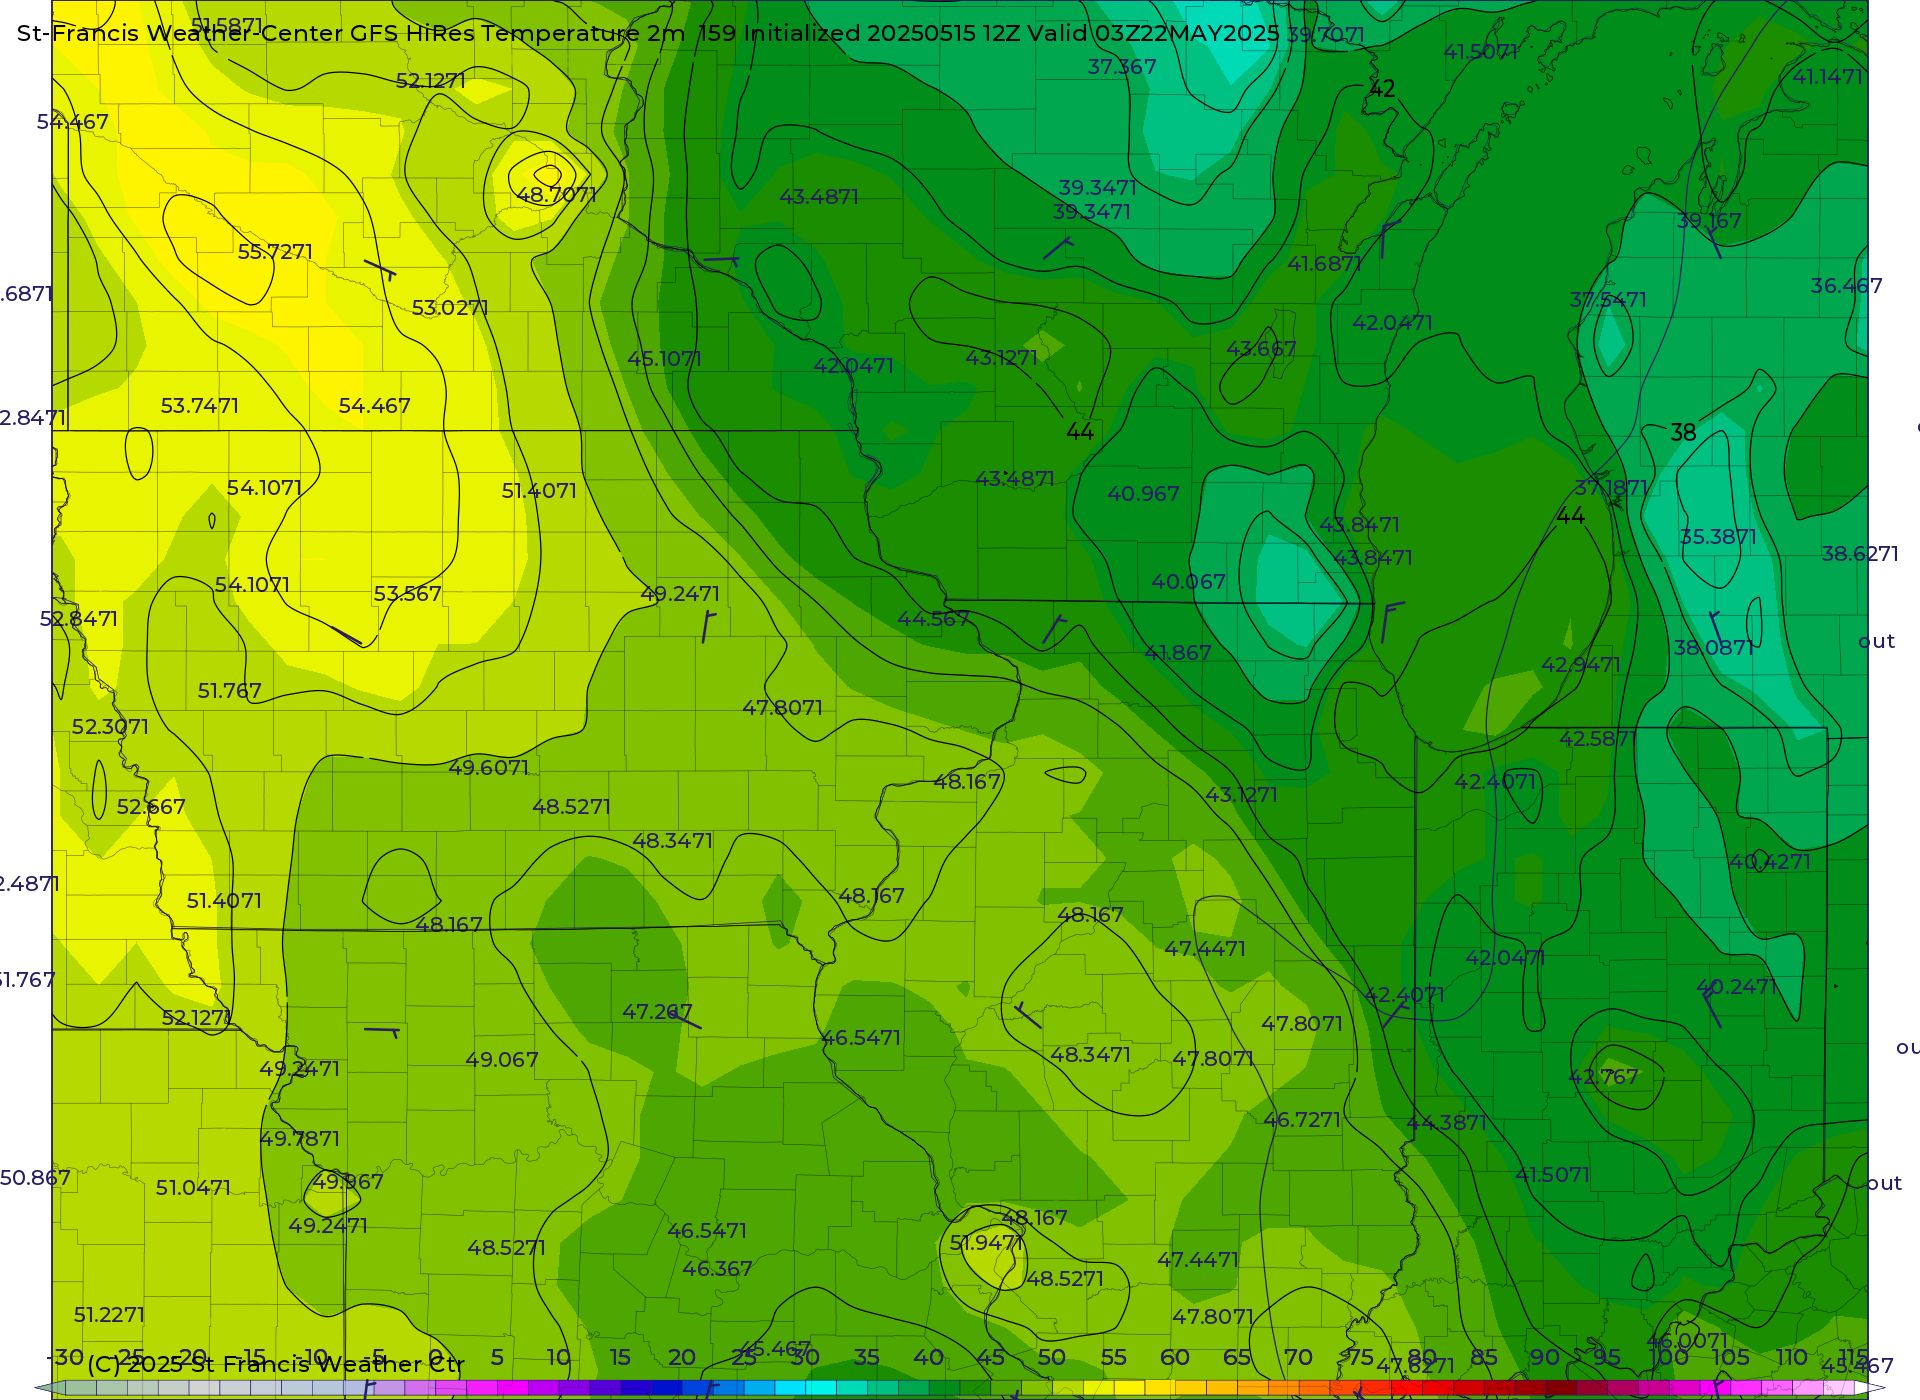This screenshot has height=1400, width=1920.
Task: Pick the bright yellow segment of color bar
Action: tap(1129, 1388)
